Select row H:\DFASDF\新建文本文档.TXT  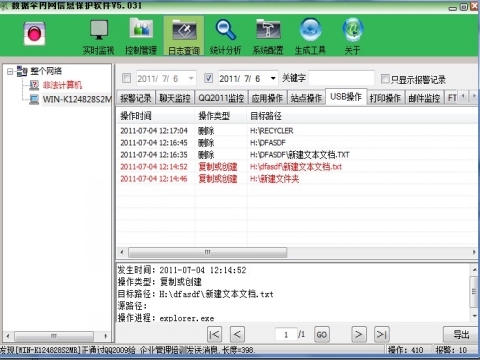tap(297, 155)
